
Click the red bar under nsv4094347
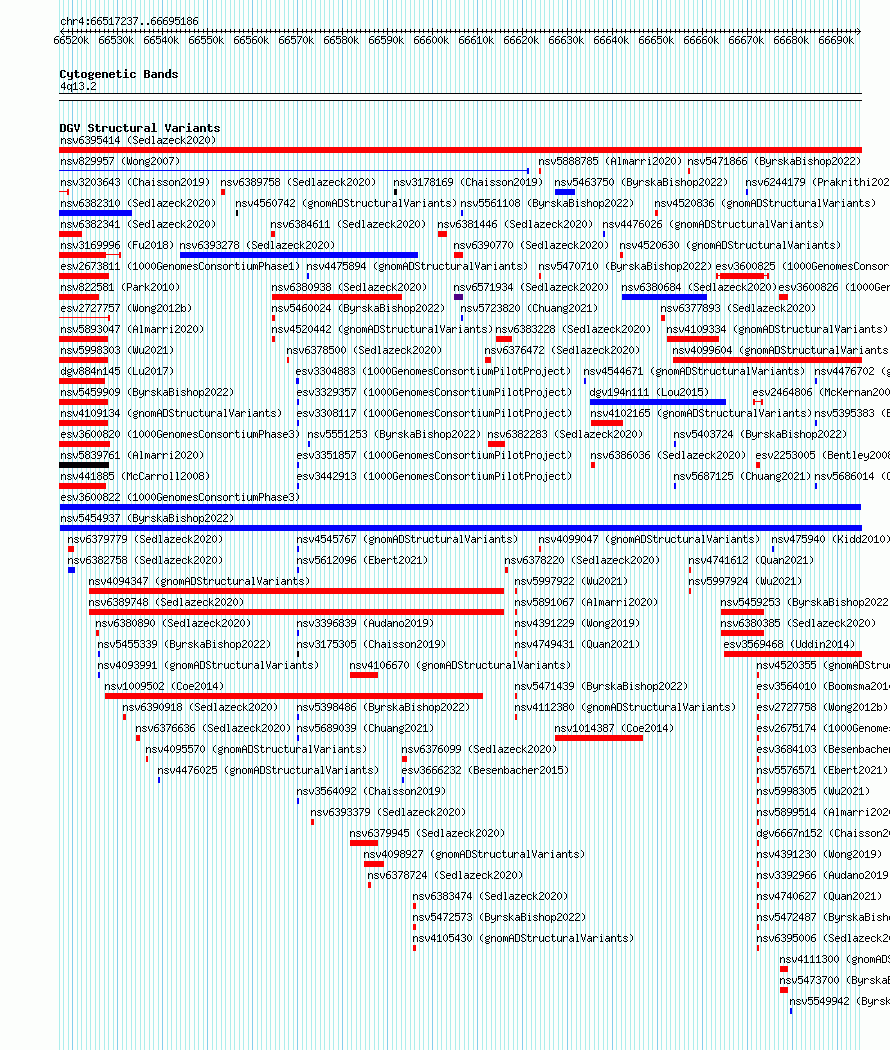tap(296, 591)
